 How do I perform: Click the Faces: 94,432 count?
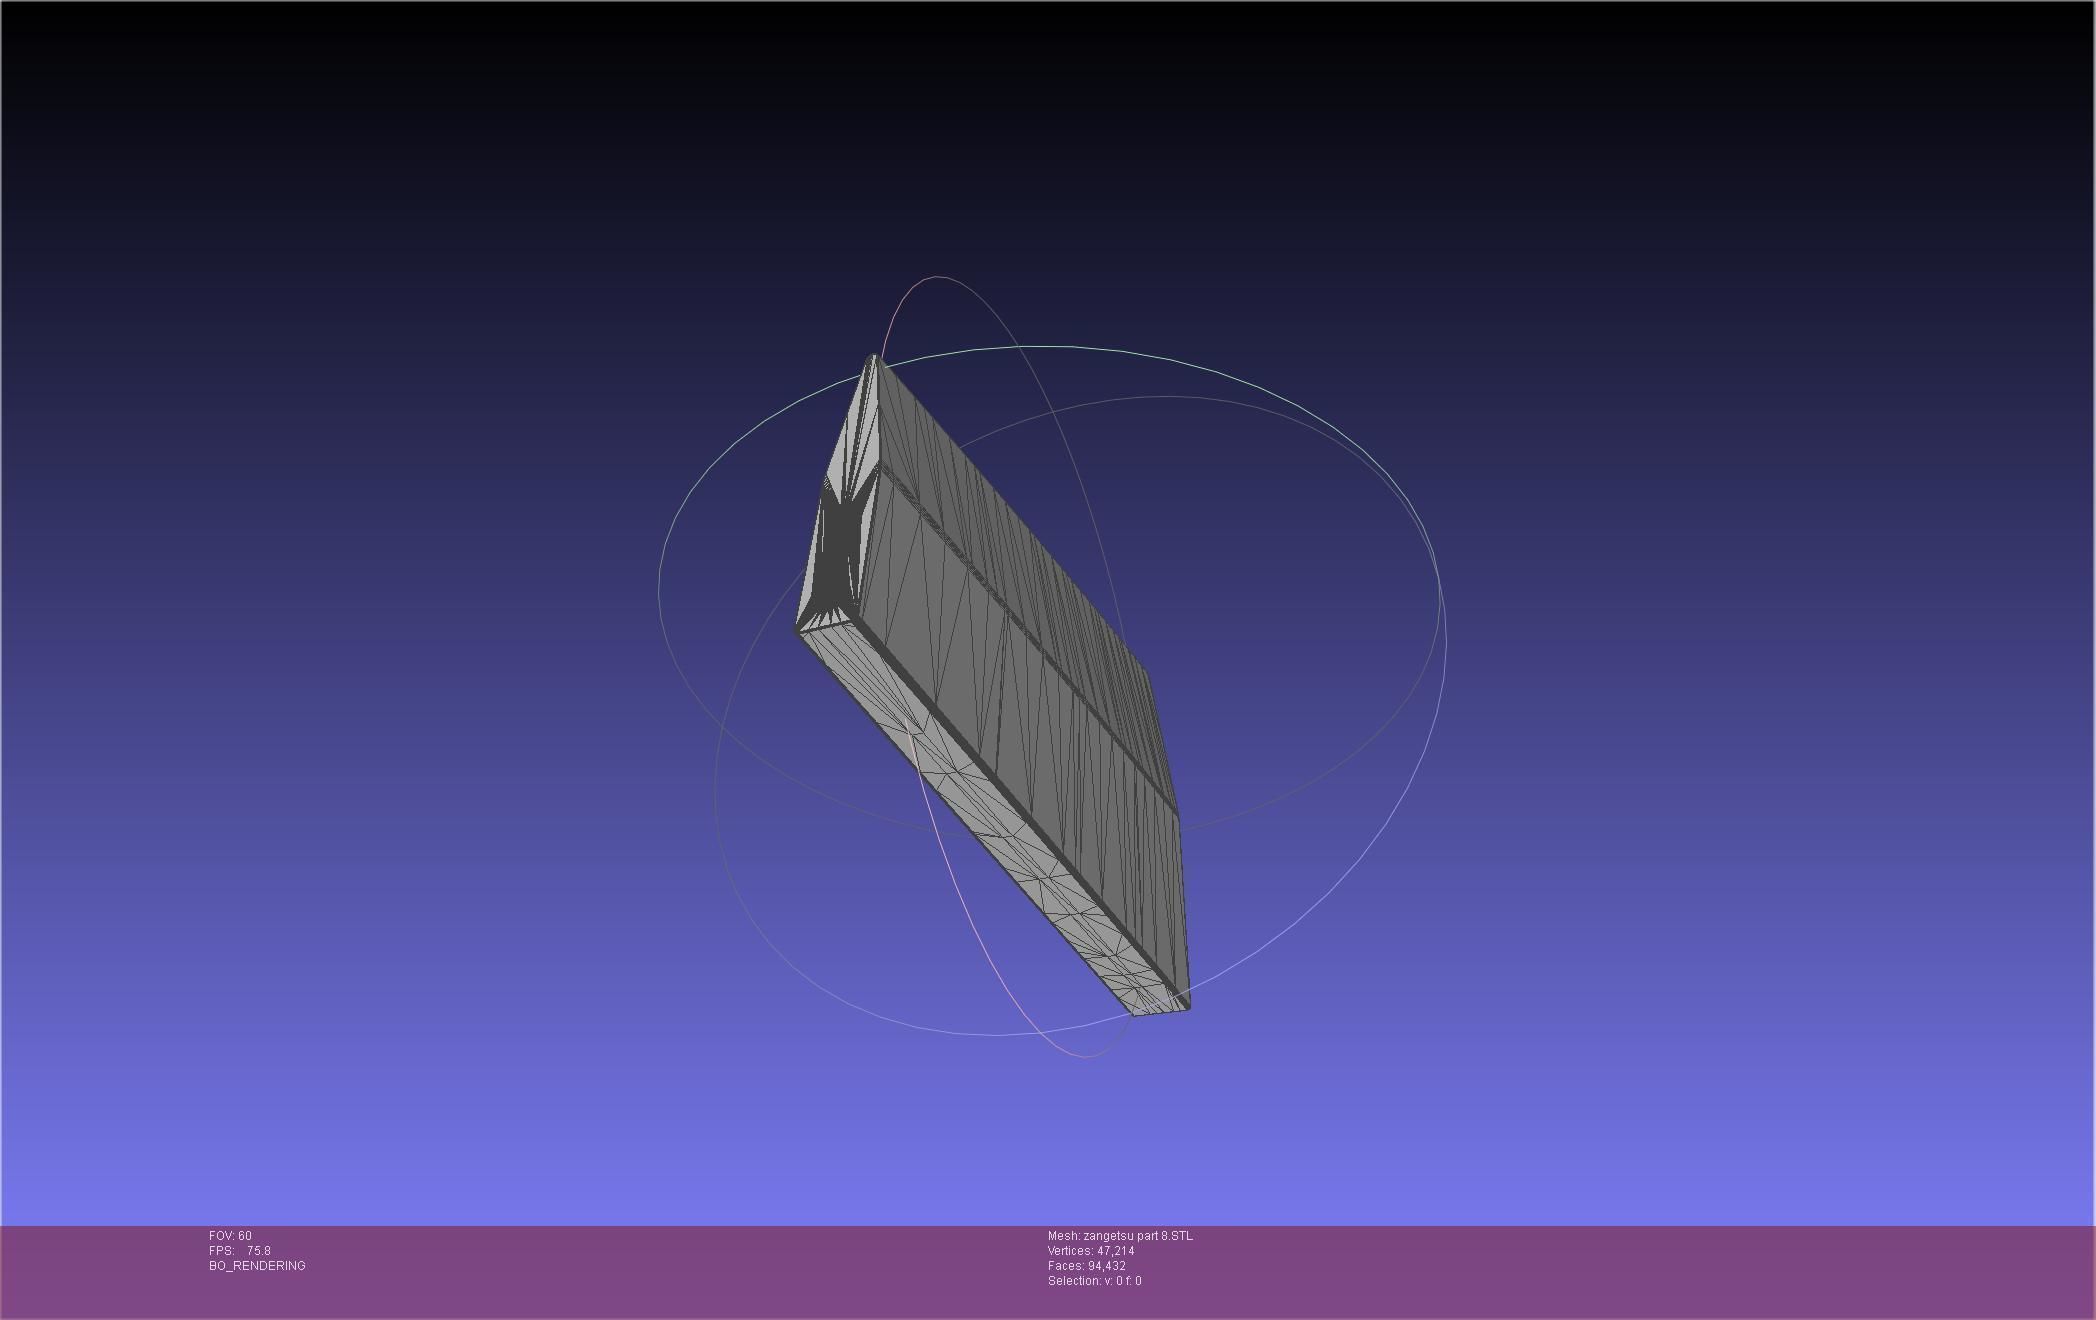tap(1087, 1266)
